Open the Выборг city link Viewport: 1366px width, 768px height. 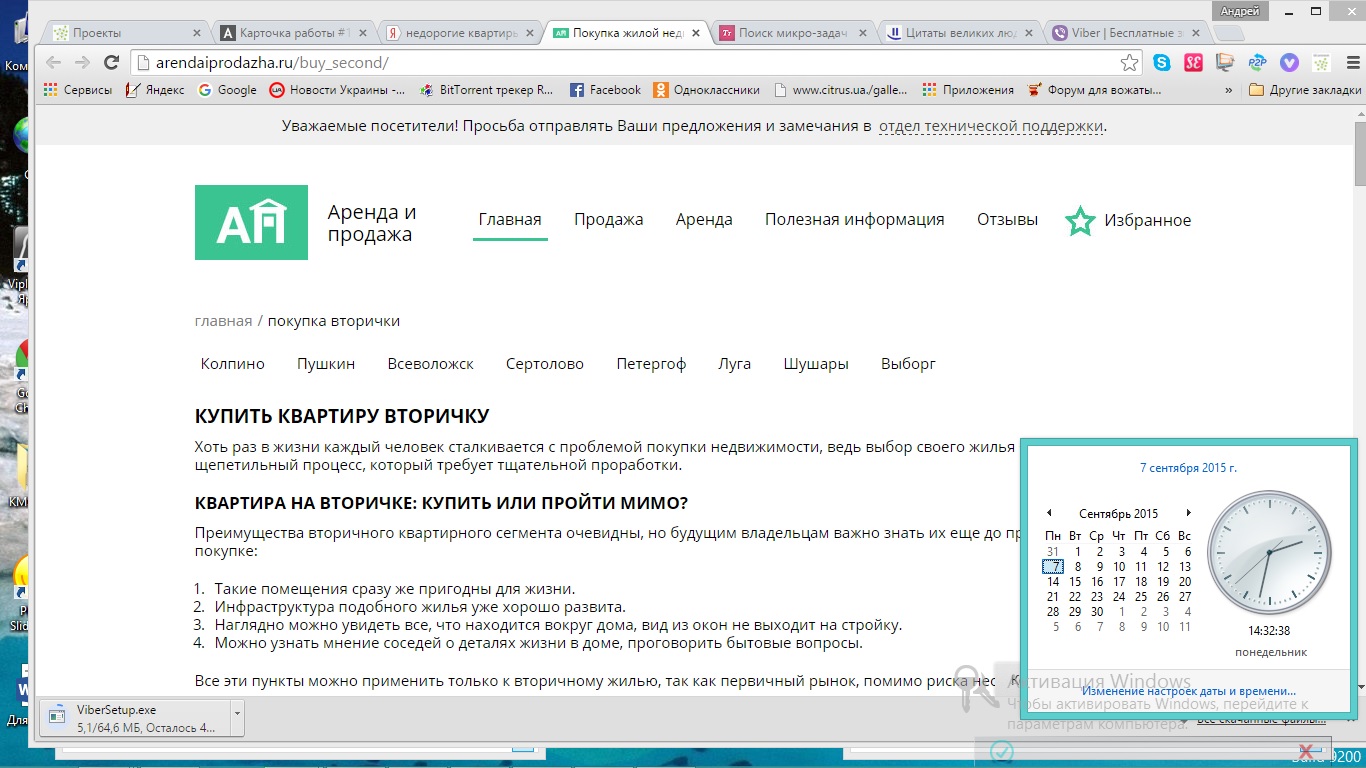(x=908, y=364)
